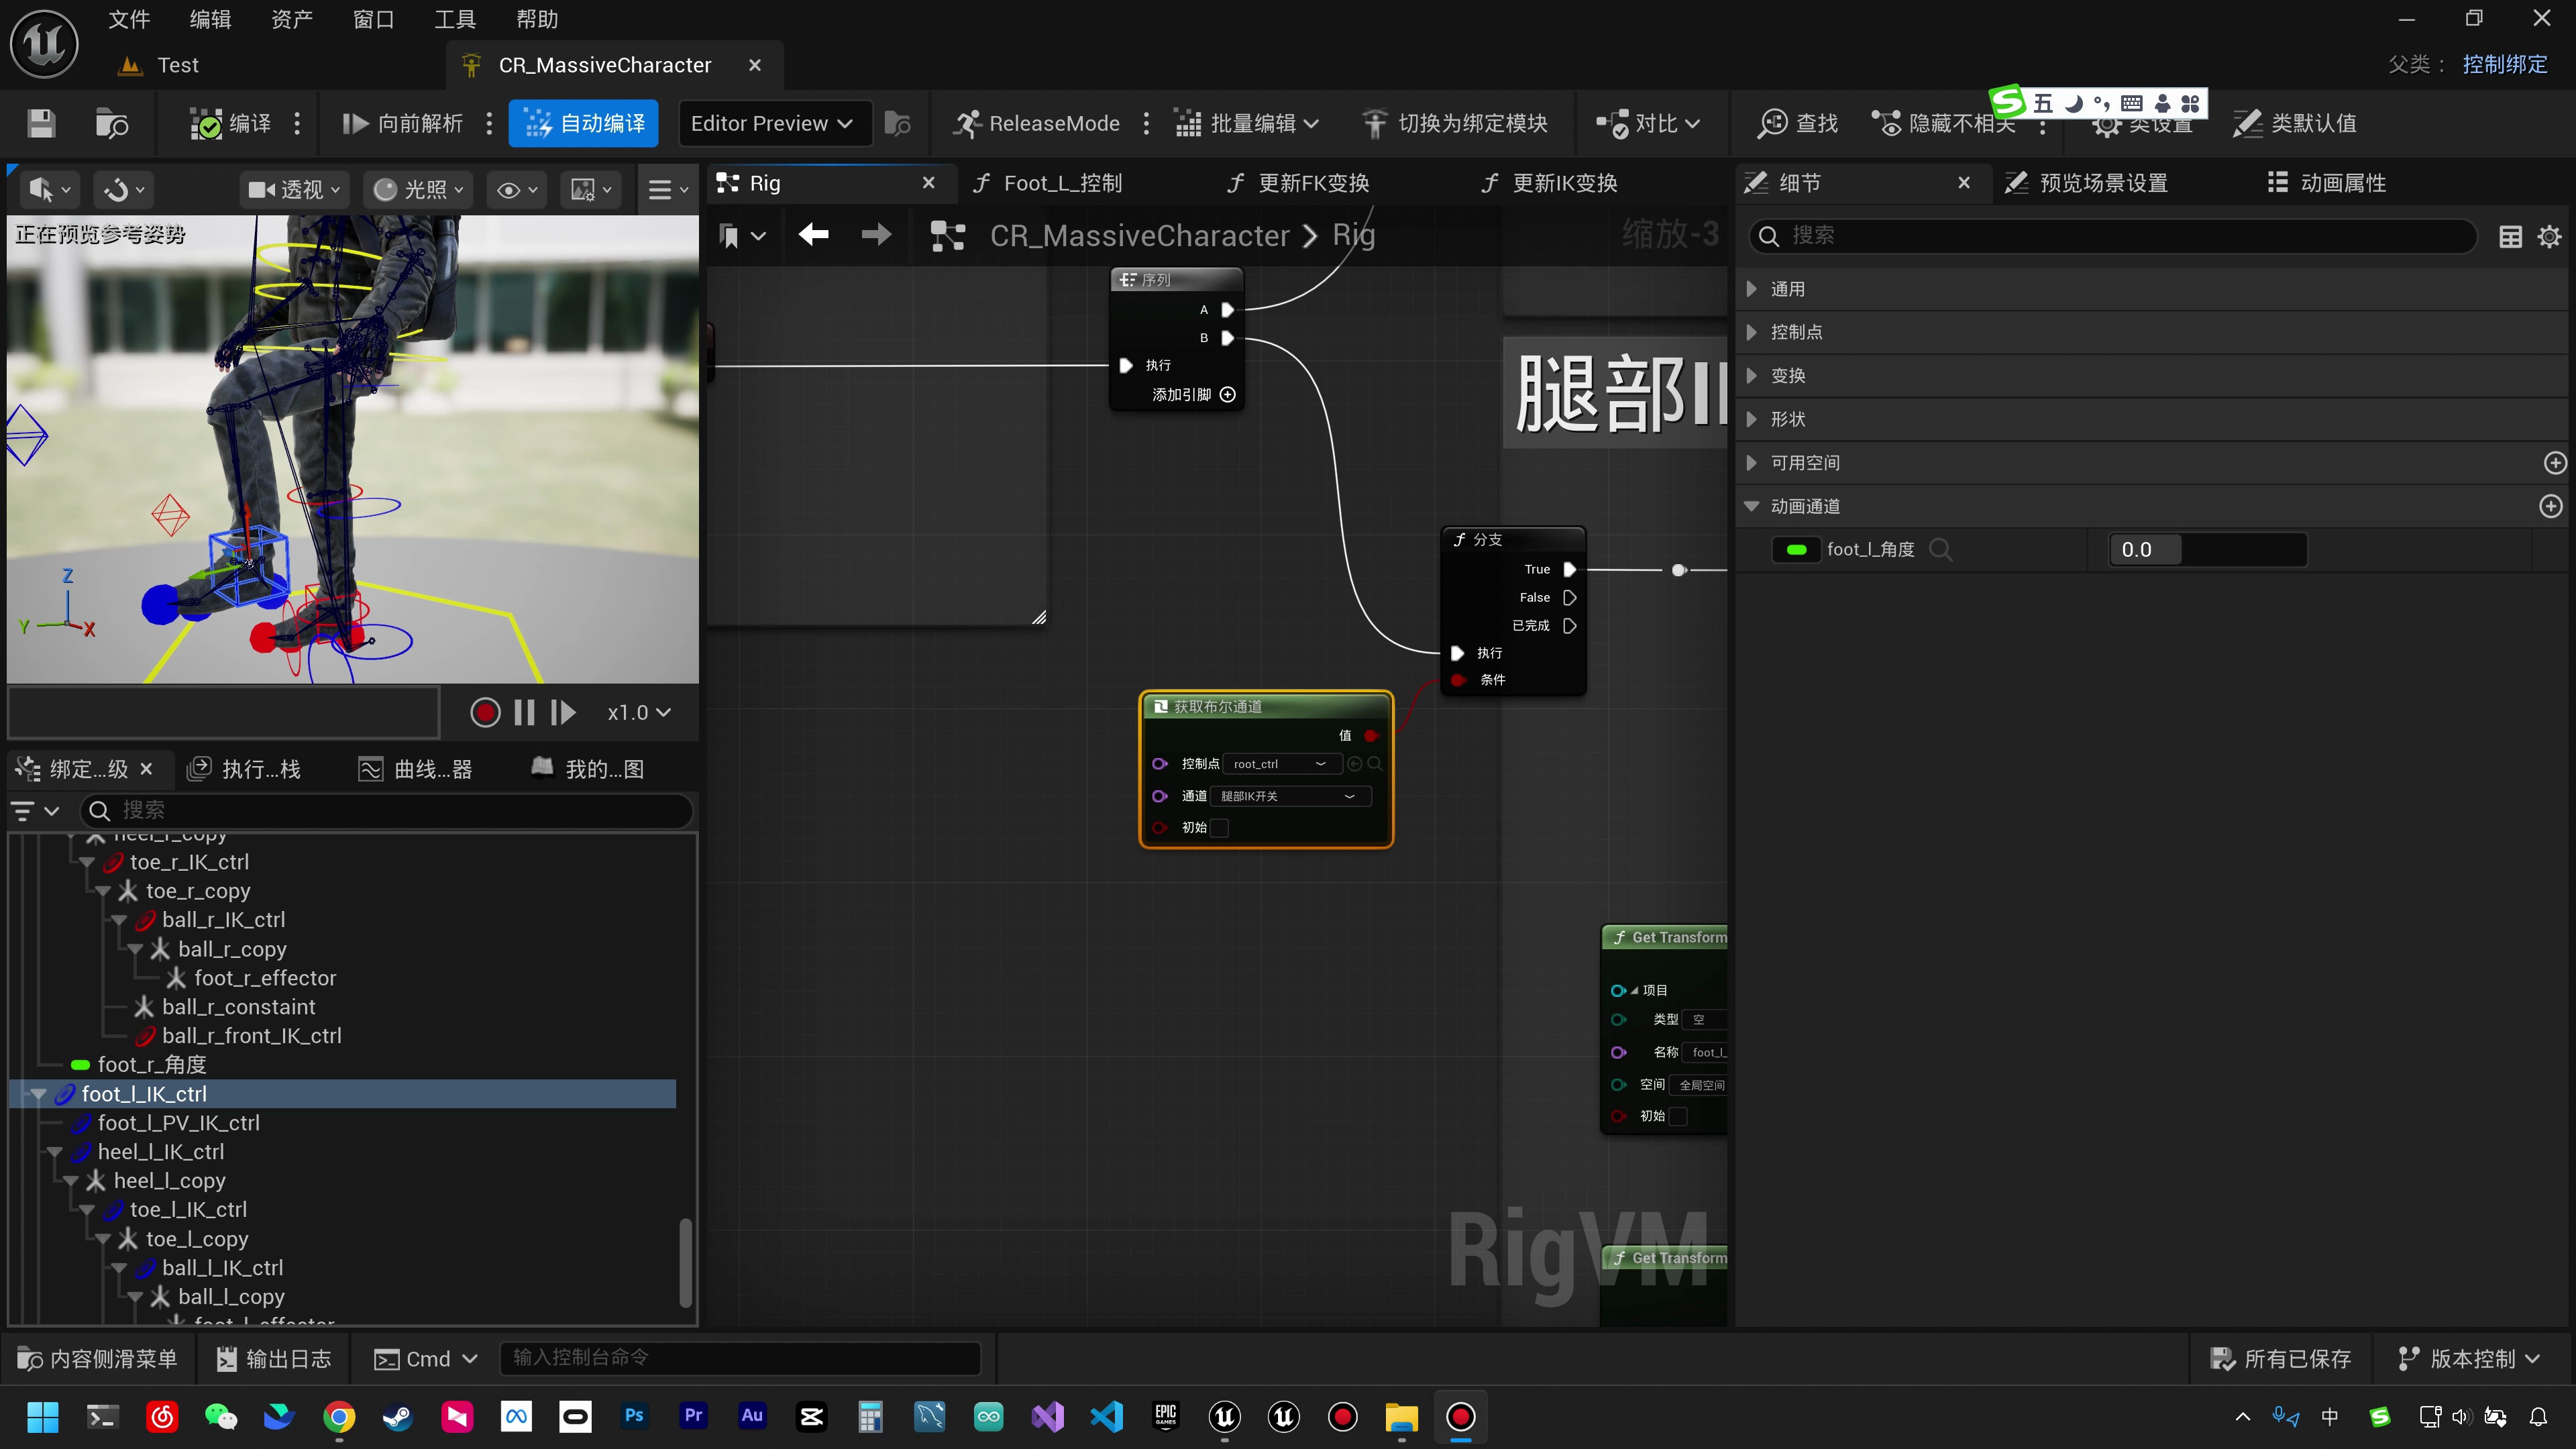Open details panel settings gear
The image size is (2576, 1449).
(2550, 236)
